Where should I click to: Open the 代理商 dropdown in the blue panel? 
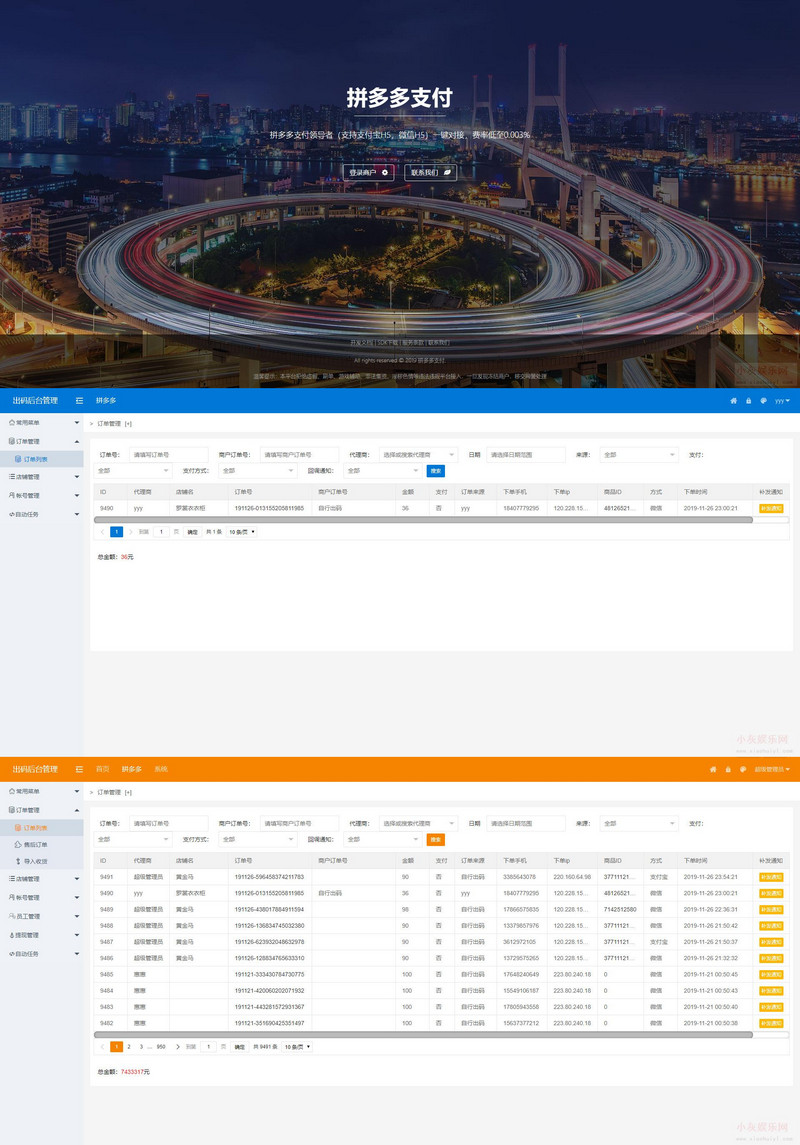(418, 454)
